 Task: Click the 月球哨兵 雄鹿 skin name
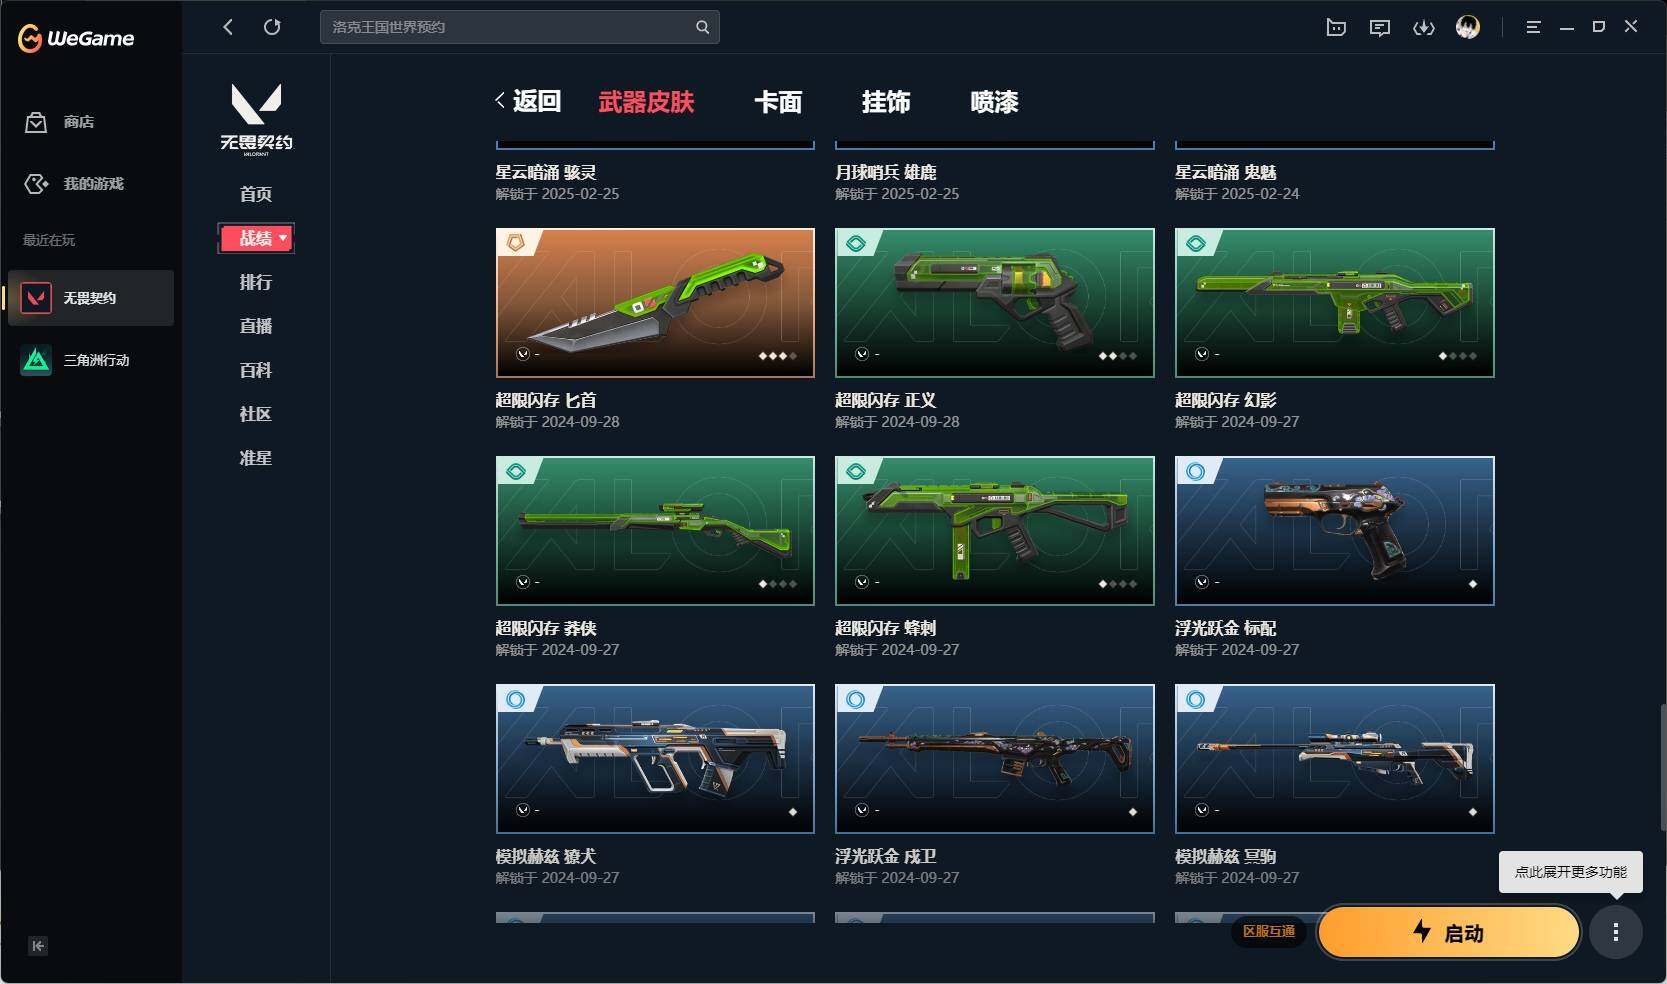[886, 172]
